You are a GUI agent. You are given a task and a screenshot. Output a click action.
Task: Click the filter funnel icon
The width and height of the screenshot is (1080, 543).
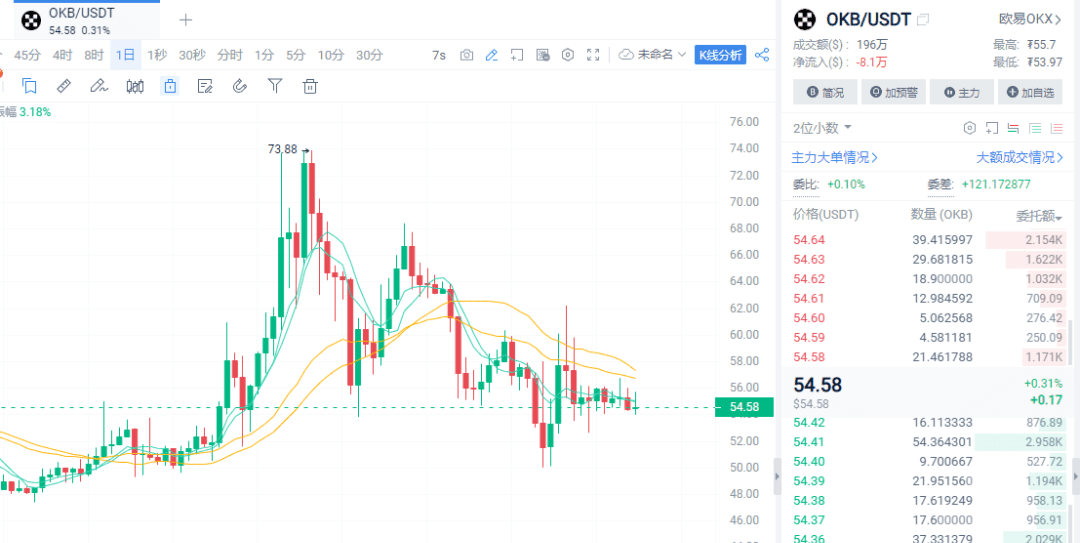[x=275, y=86]
